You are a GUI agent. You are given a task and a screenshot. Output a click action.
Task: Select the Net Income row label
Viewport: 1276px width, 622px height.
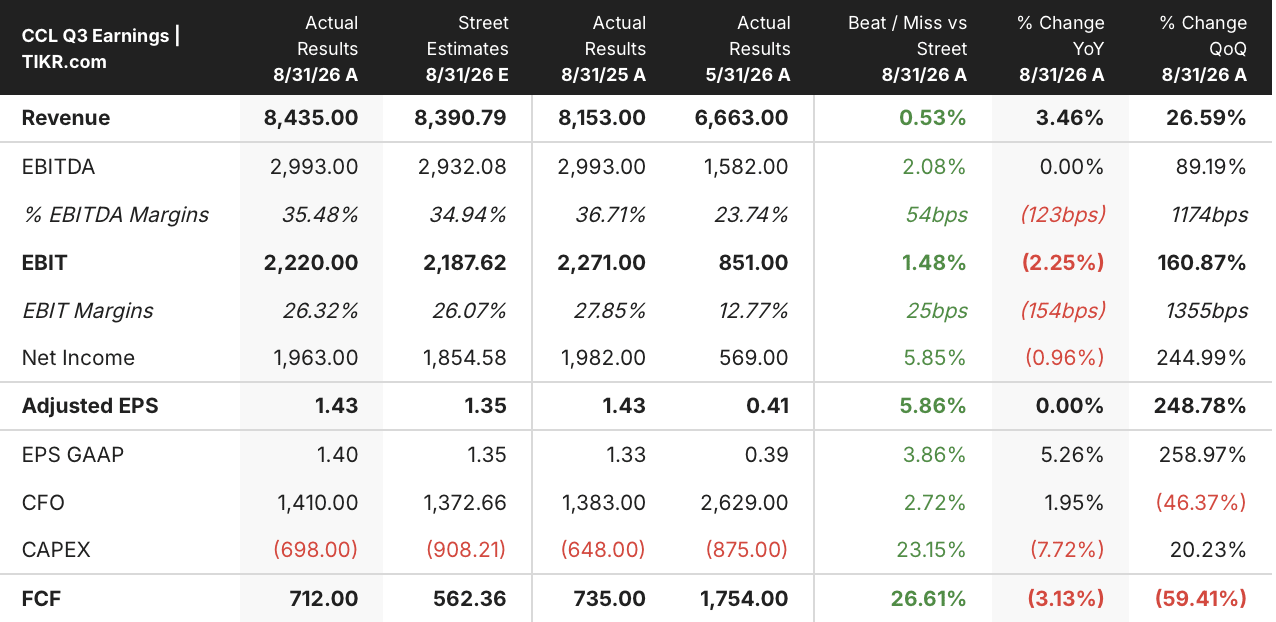78,358
